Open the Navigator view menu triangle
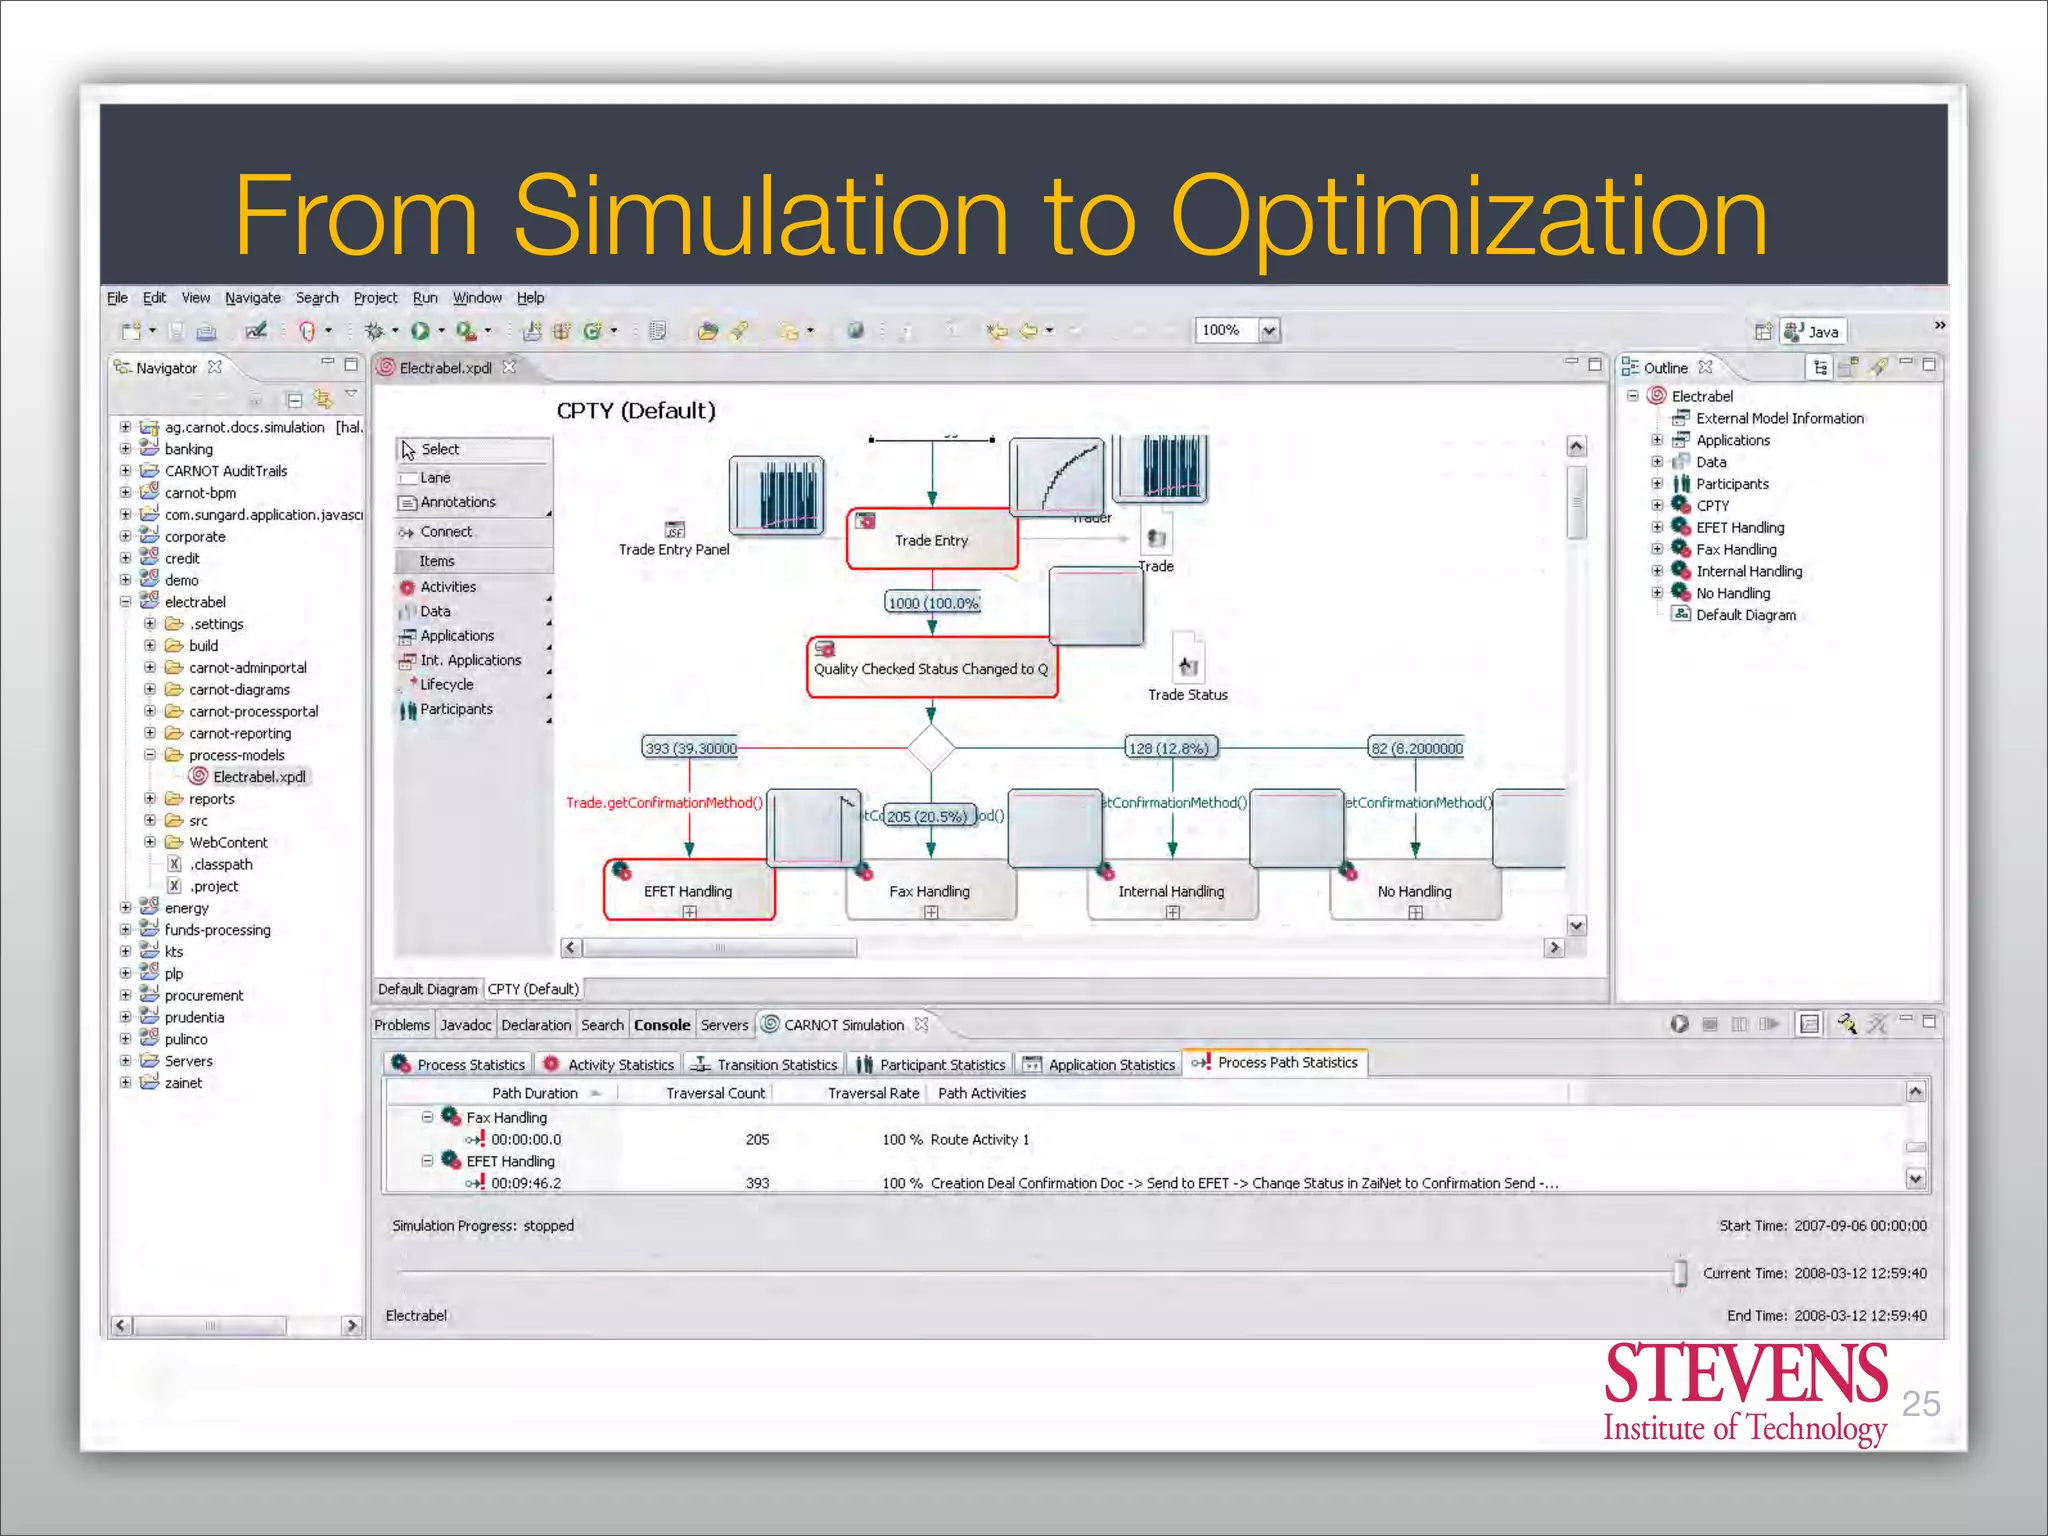This screenshot has height=1536, width=2048. pyautogui.click(x=351, y=395)
